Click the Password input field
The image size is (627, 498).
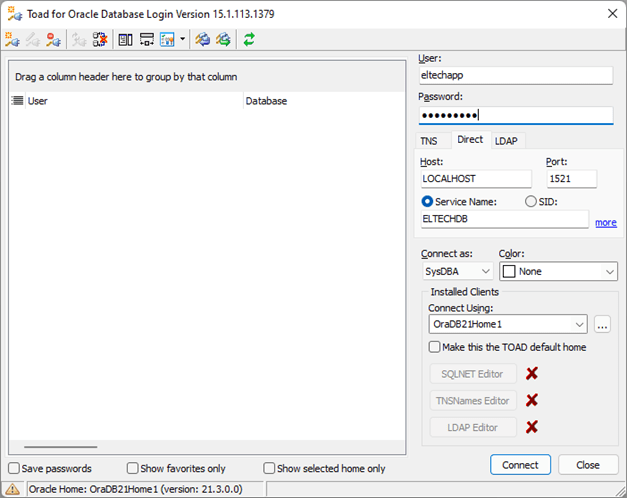[516, 115]
